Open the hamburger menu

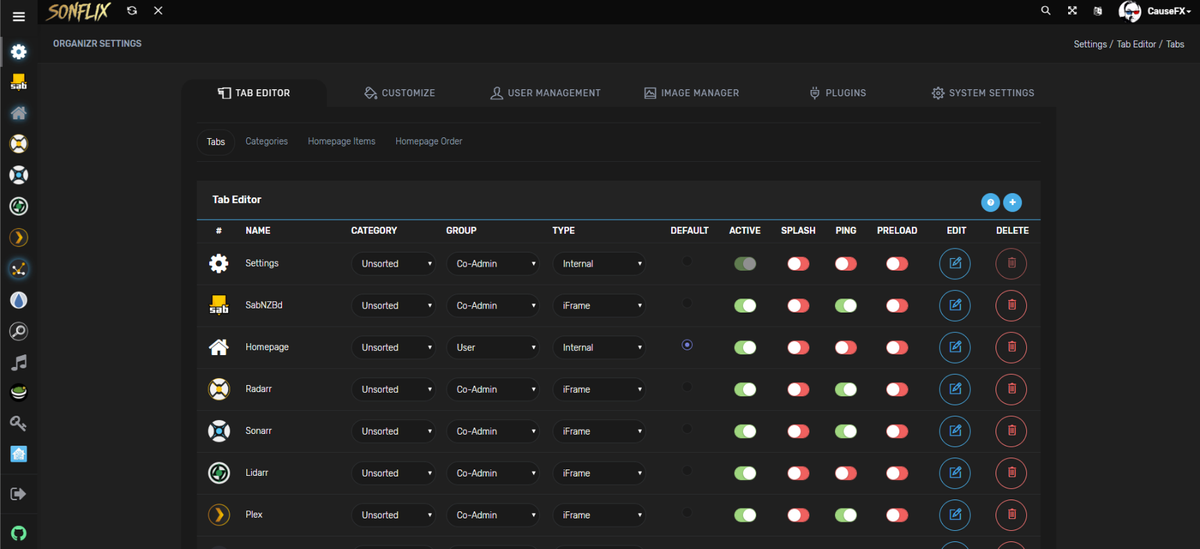point(18,17)
